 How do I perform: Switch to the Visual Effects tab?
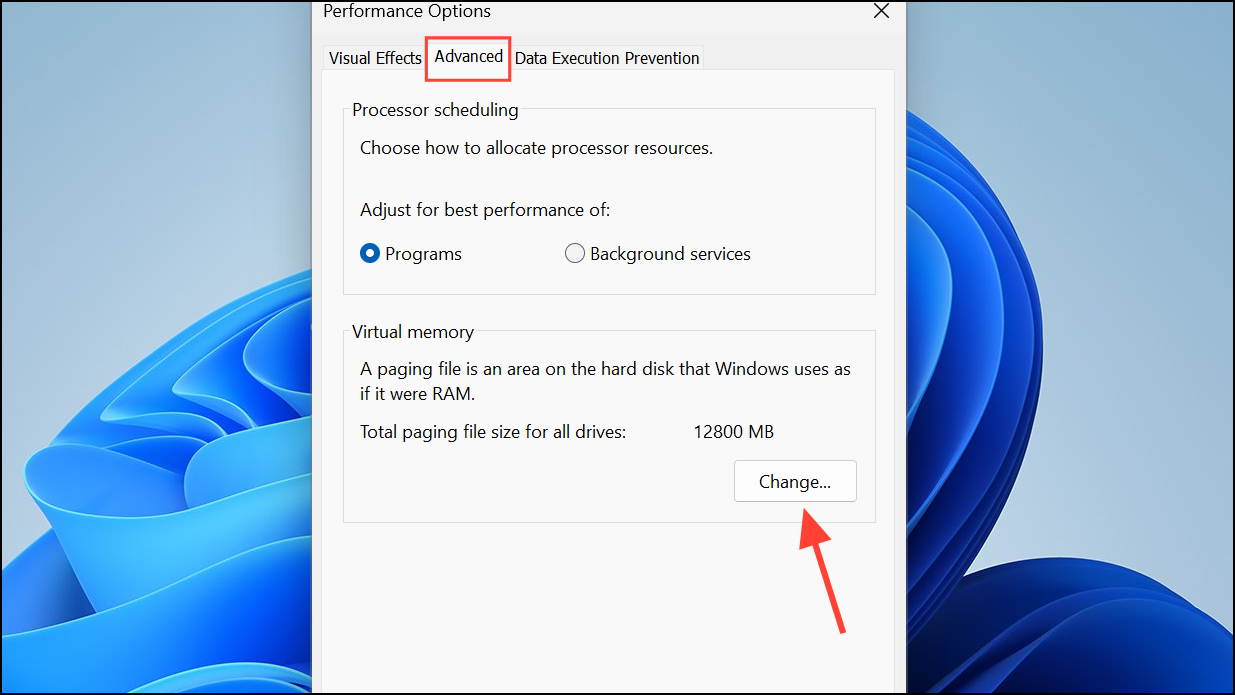(x=374, y=58)
